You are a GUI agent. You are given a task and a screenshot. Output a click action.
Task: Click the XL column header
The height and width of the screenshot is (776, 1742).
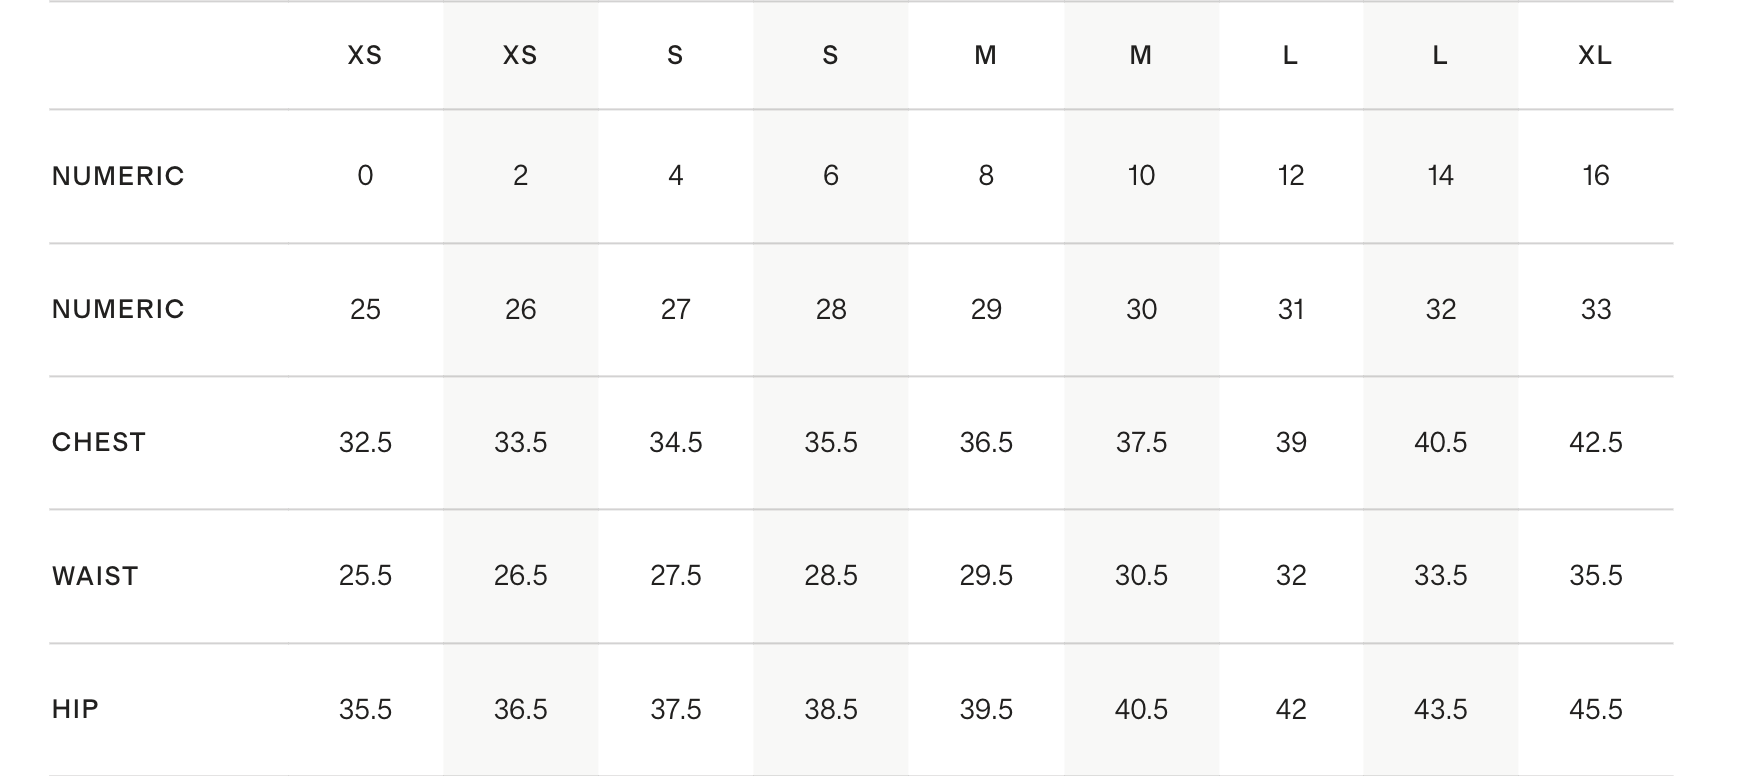tap(1595, 56)
